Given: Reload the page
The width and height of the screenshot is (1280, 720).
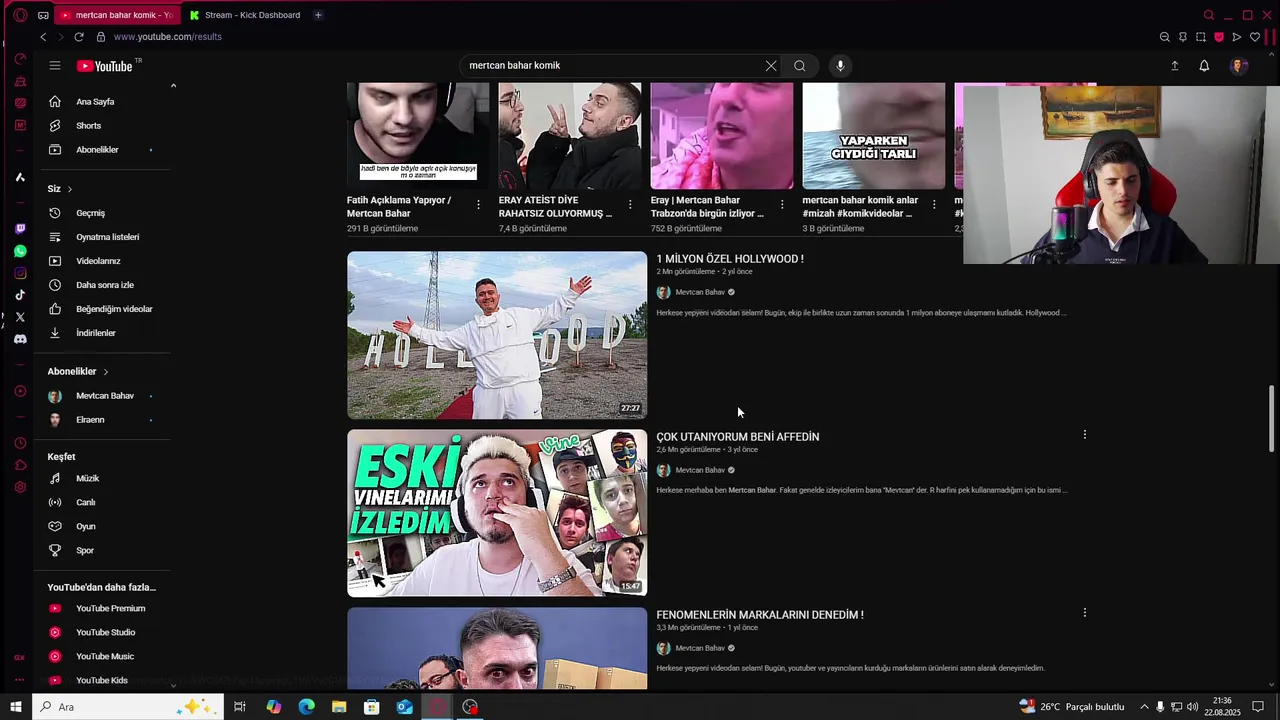Looking at the screenshot, I should (79, 37).
